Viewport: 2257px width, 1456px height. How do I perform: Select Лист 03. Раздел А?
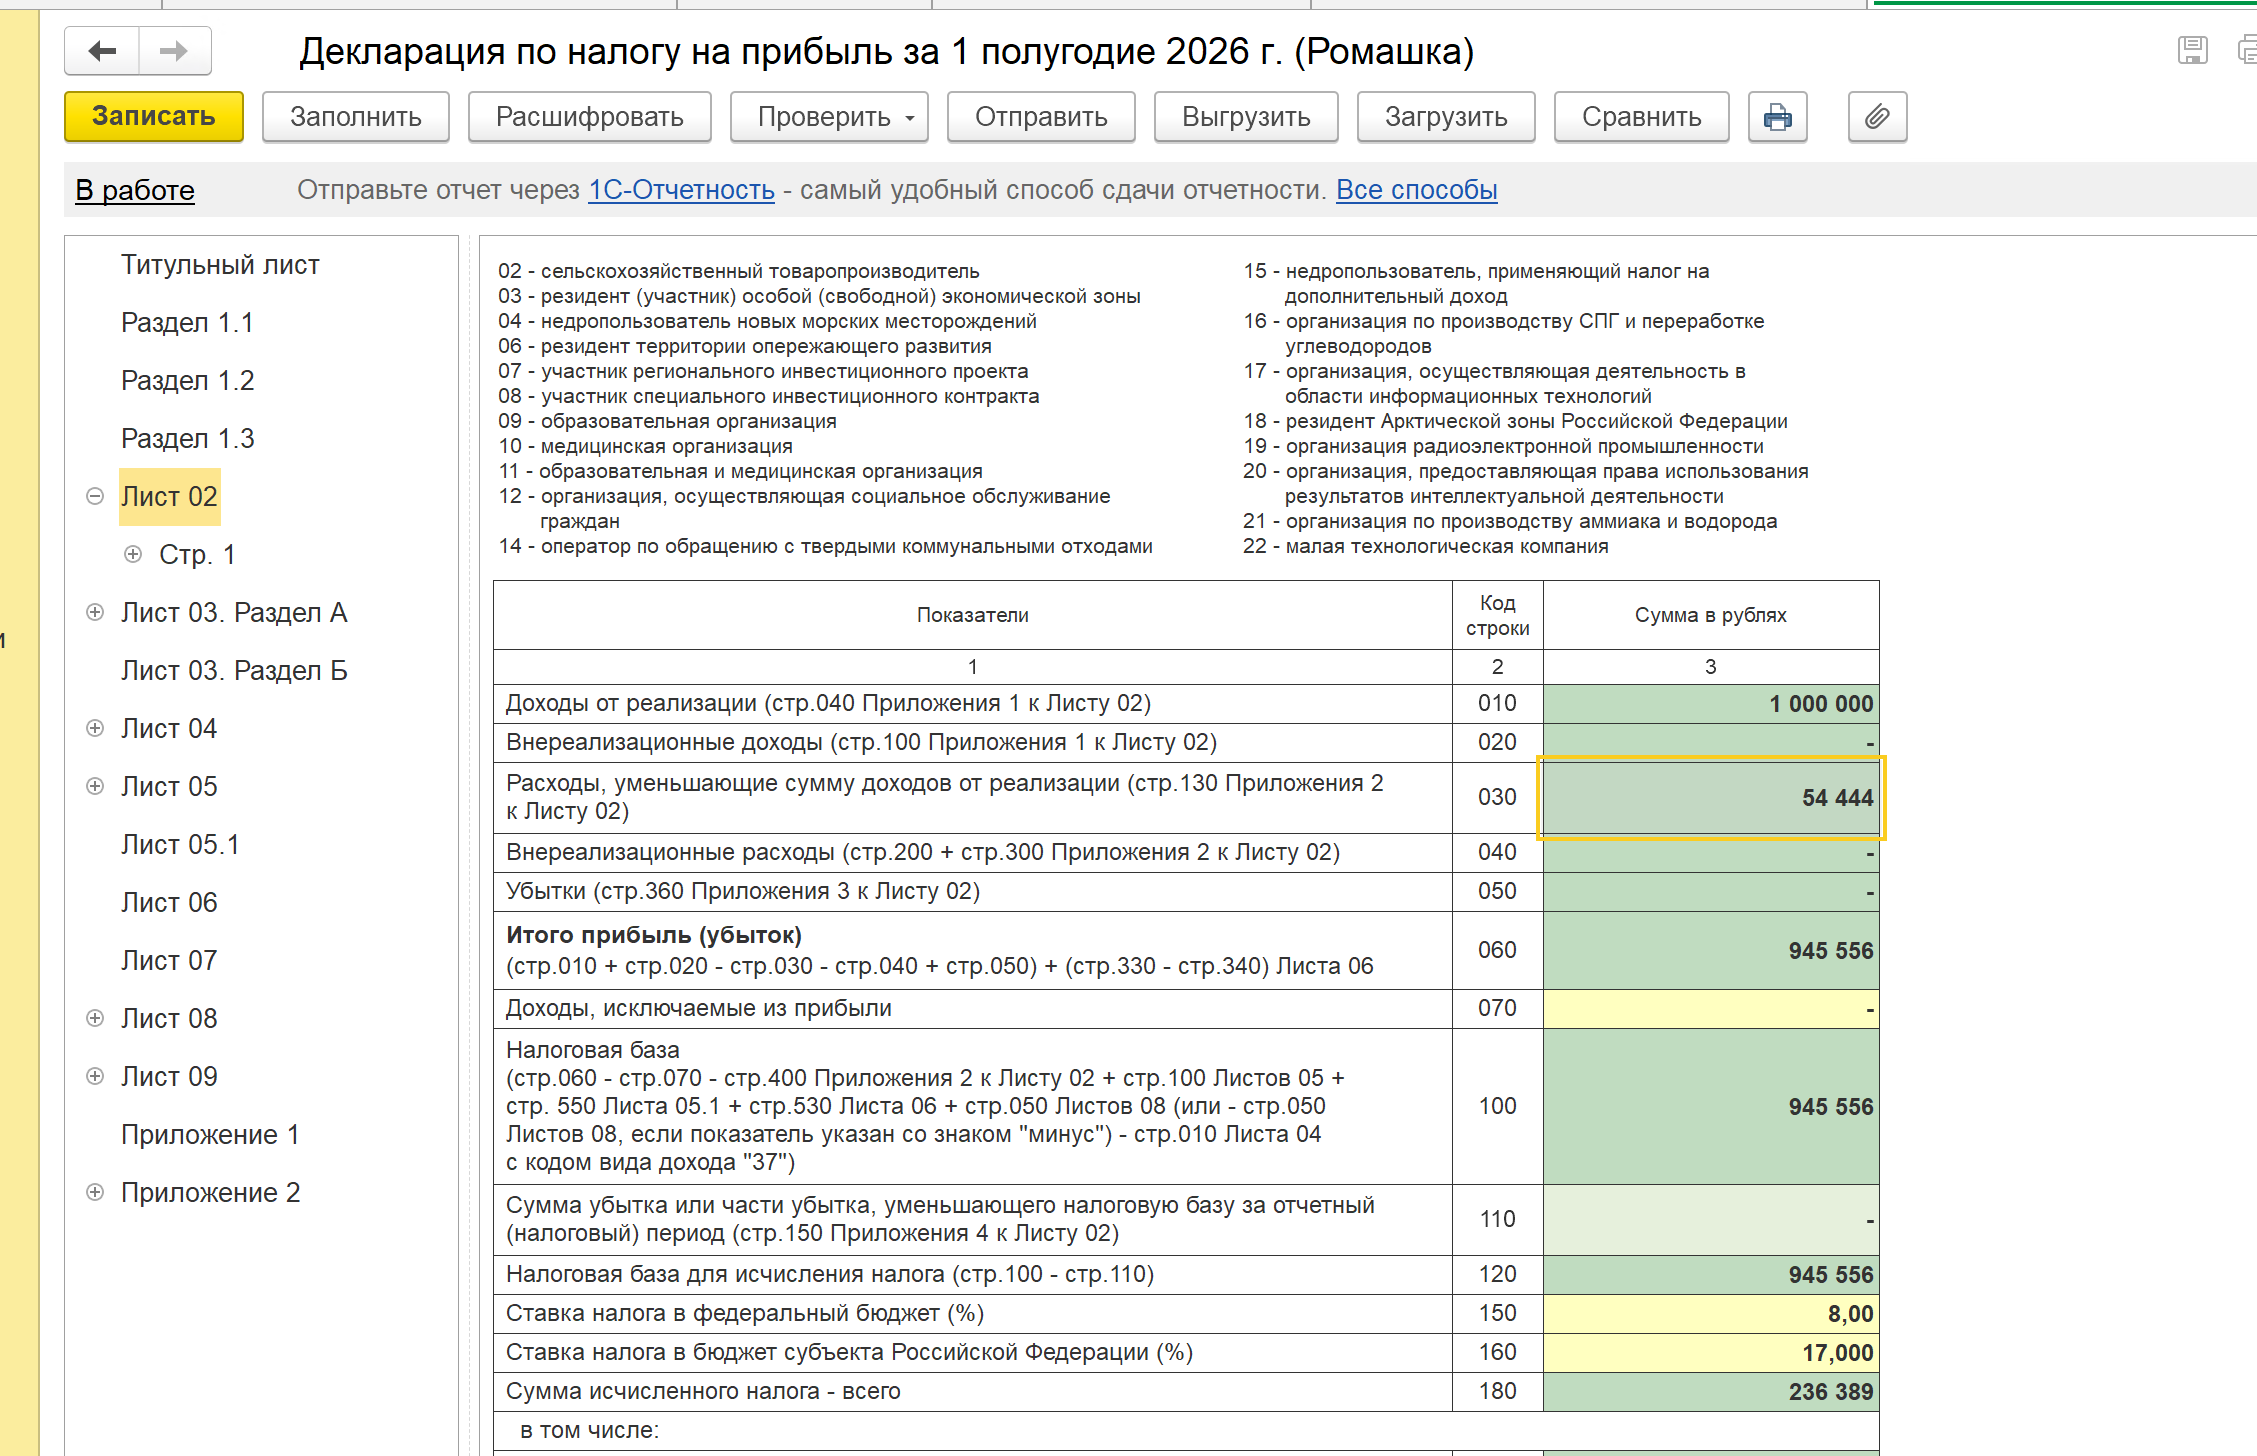234,613
